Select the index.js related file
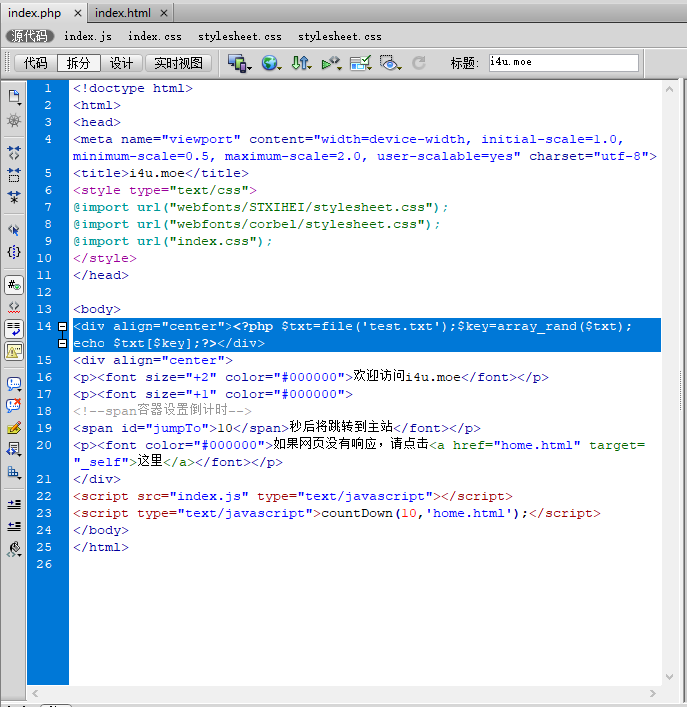 pos(88,36)
